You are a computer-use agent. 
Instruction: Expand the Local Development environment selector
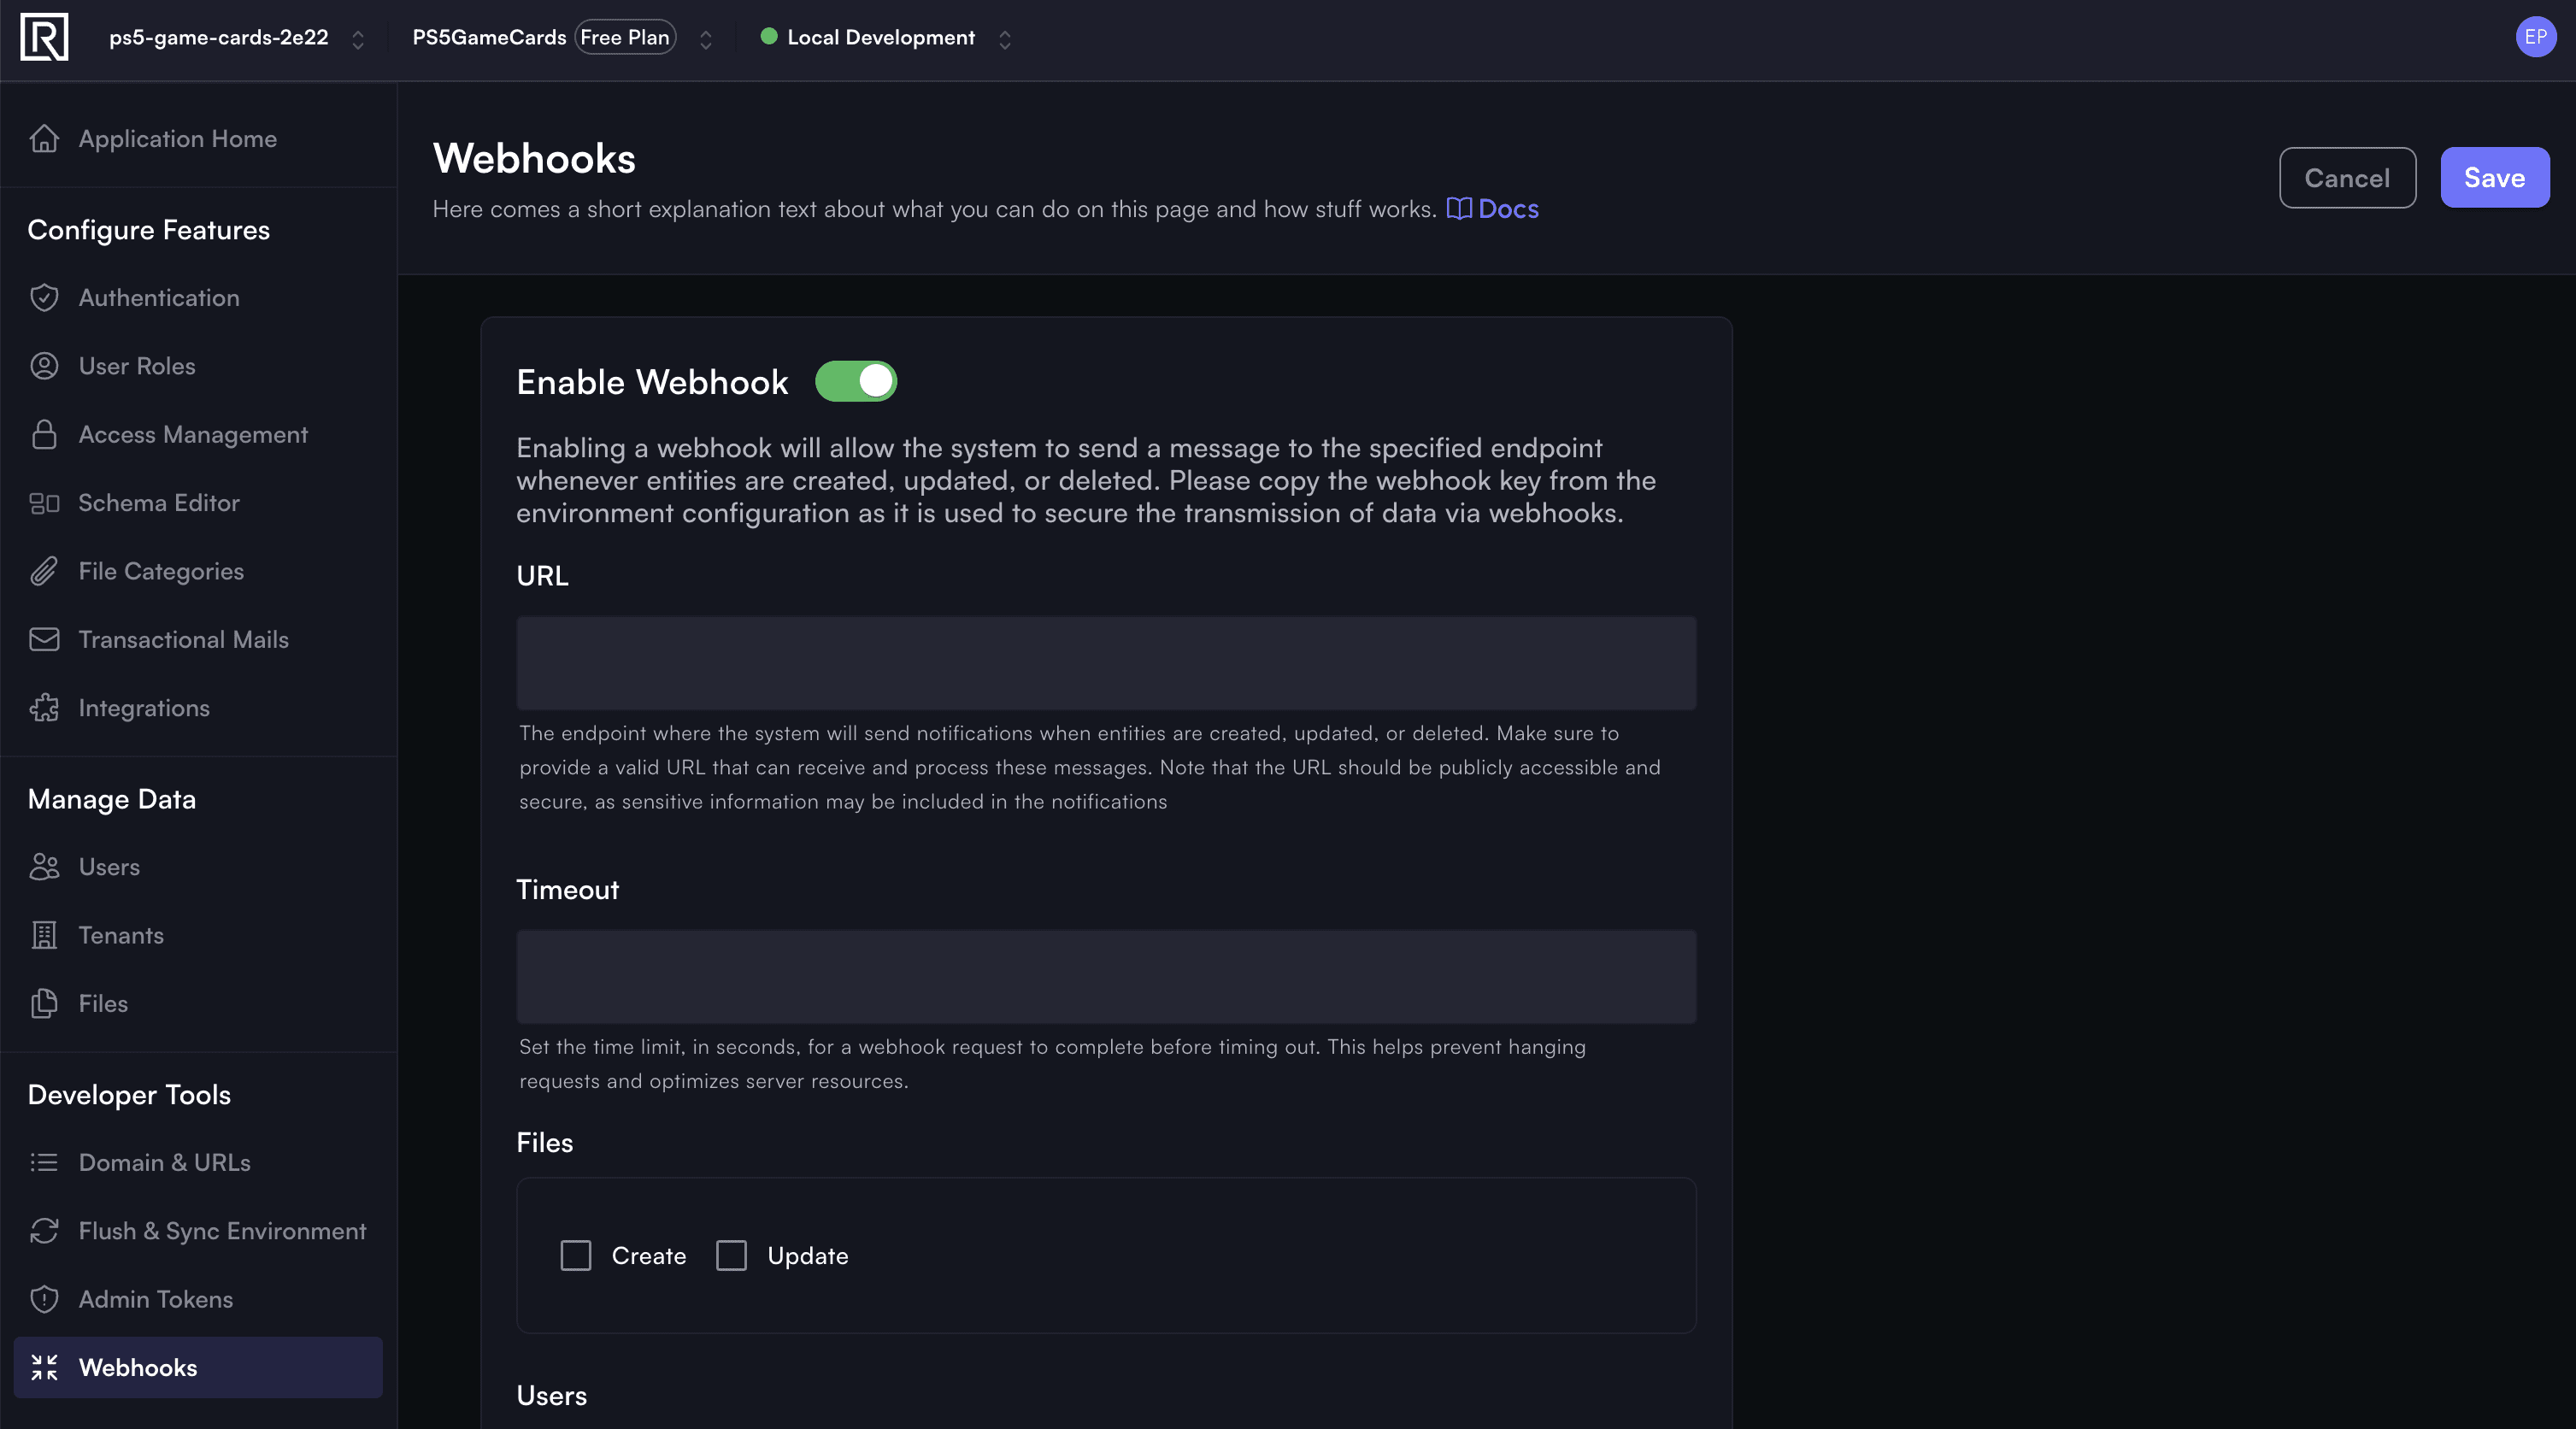pos(1005,39)
